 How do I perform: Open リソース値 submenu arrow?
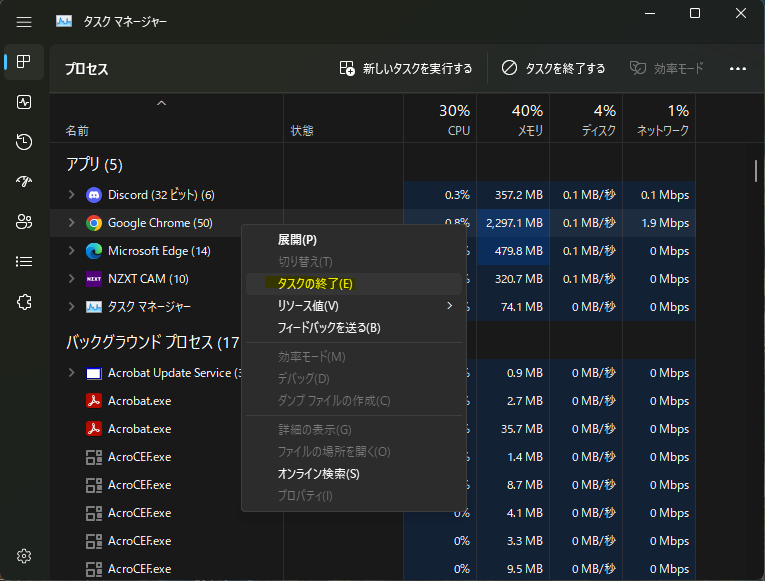[449, 305]
